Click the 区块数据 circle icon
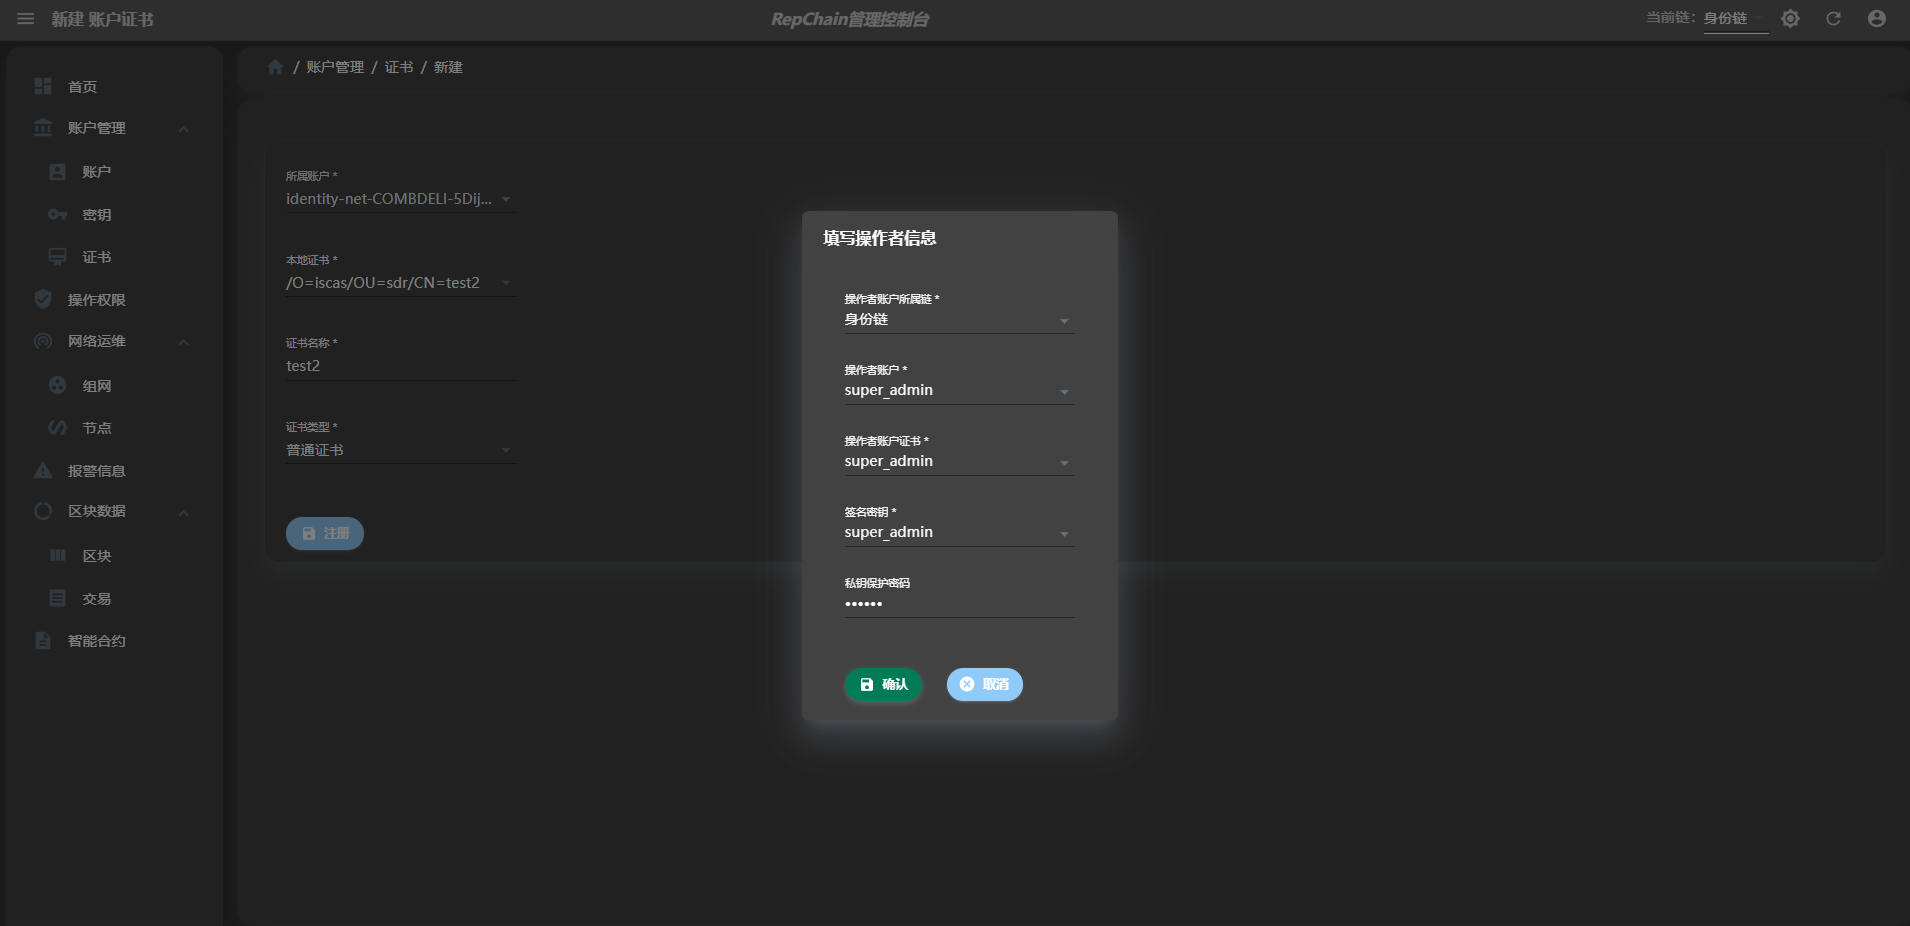Viewport: 1910px width, 926px height. click(x=43, y=511)
